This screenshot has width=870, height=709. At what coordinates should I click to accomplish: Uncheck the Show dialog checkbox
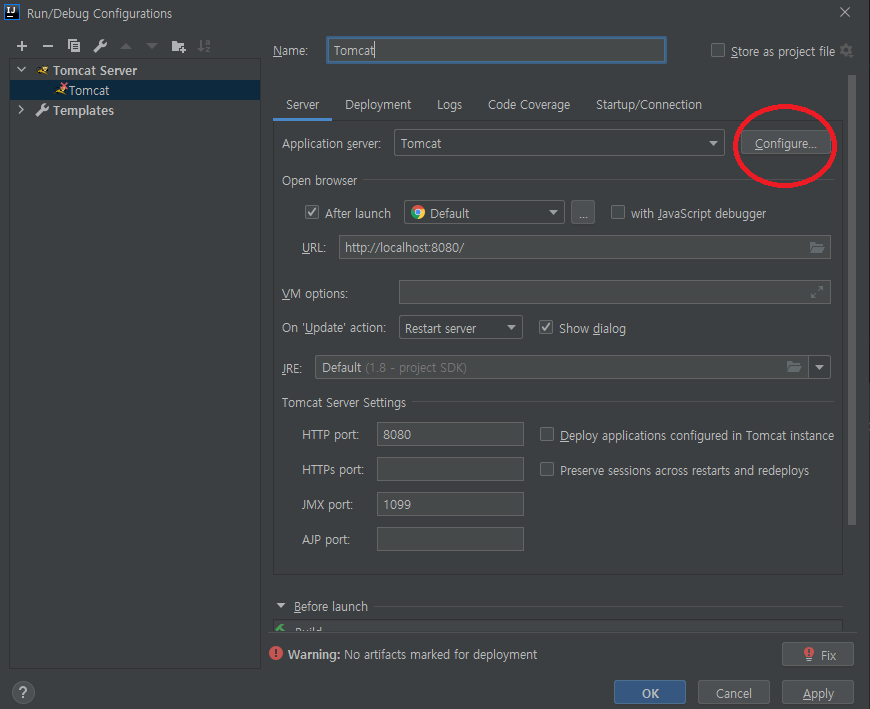pyautogui.click(x=546, y=327)
